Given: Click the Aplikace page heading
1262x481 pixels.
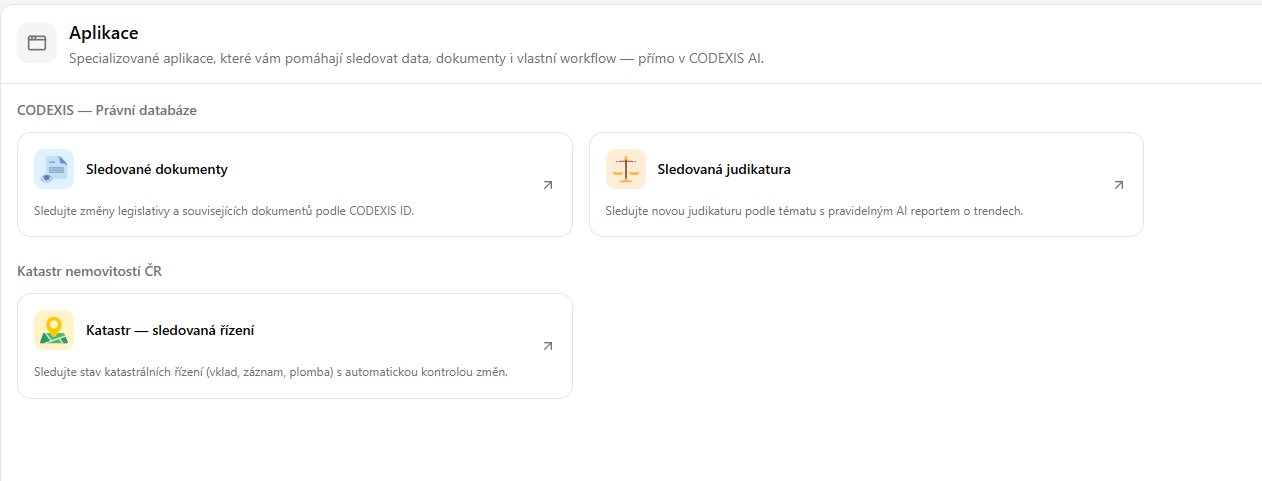Looking at the screenshot, I should pyautogui.click(x=104, y=34).
